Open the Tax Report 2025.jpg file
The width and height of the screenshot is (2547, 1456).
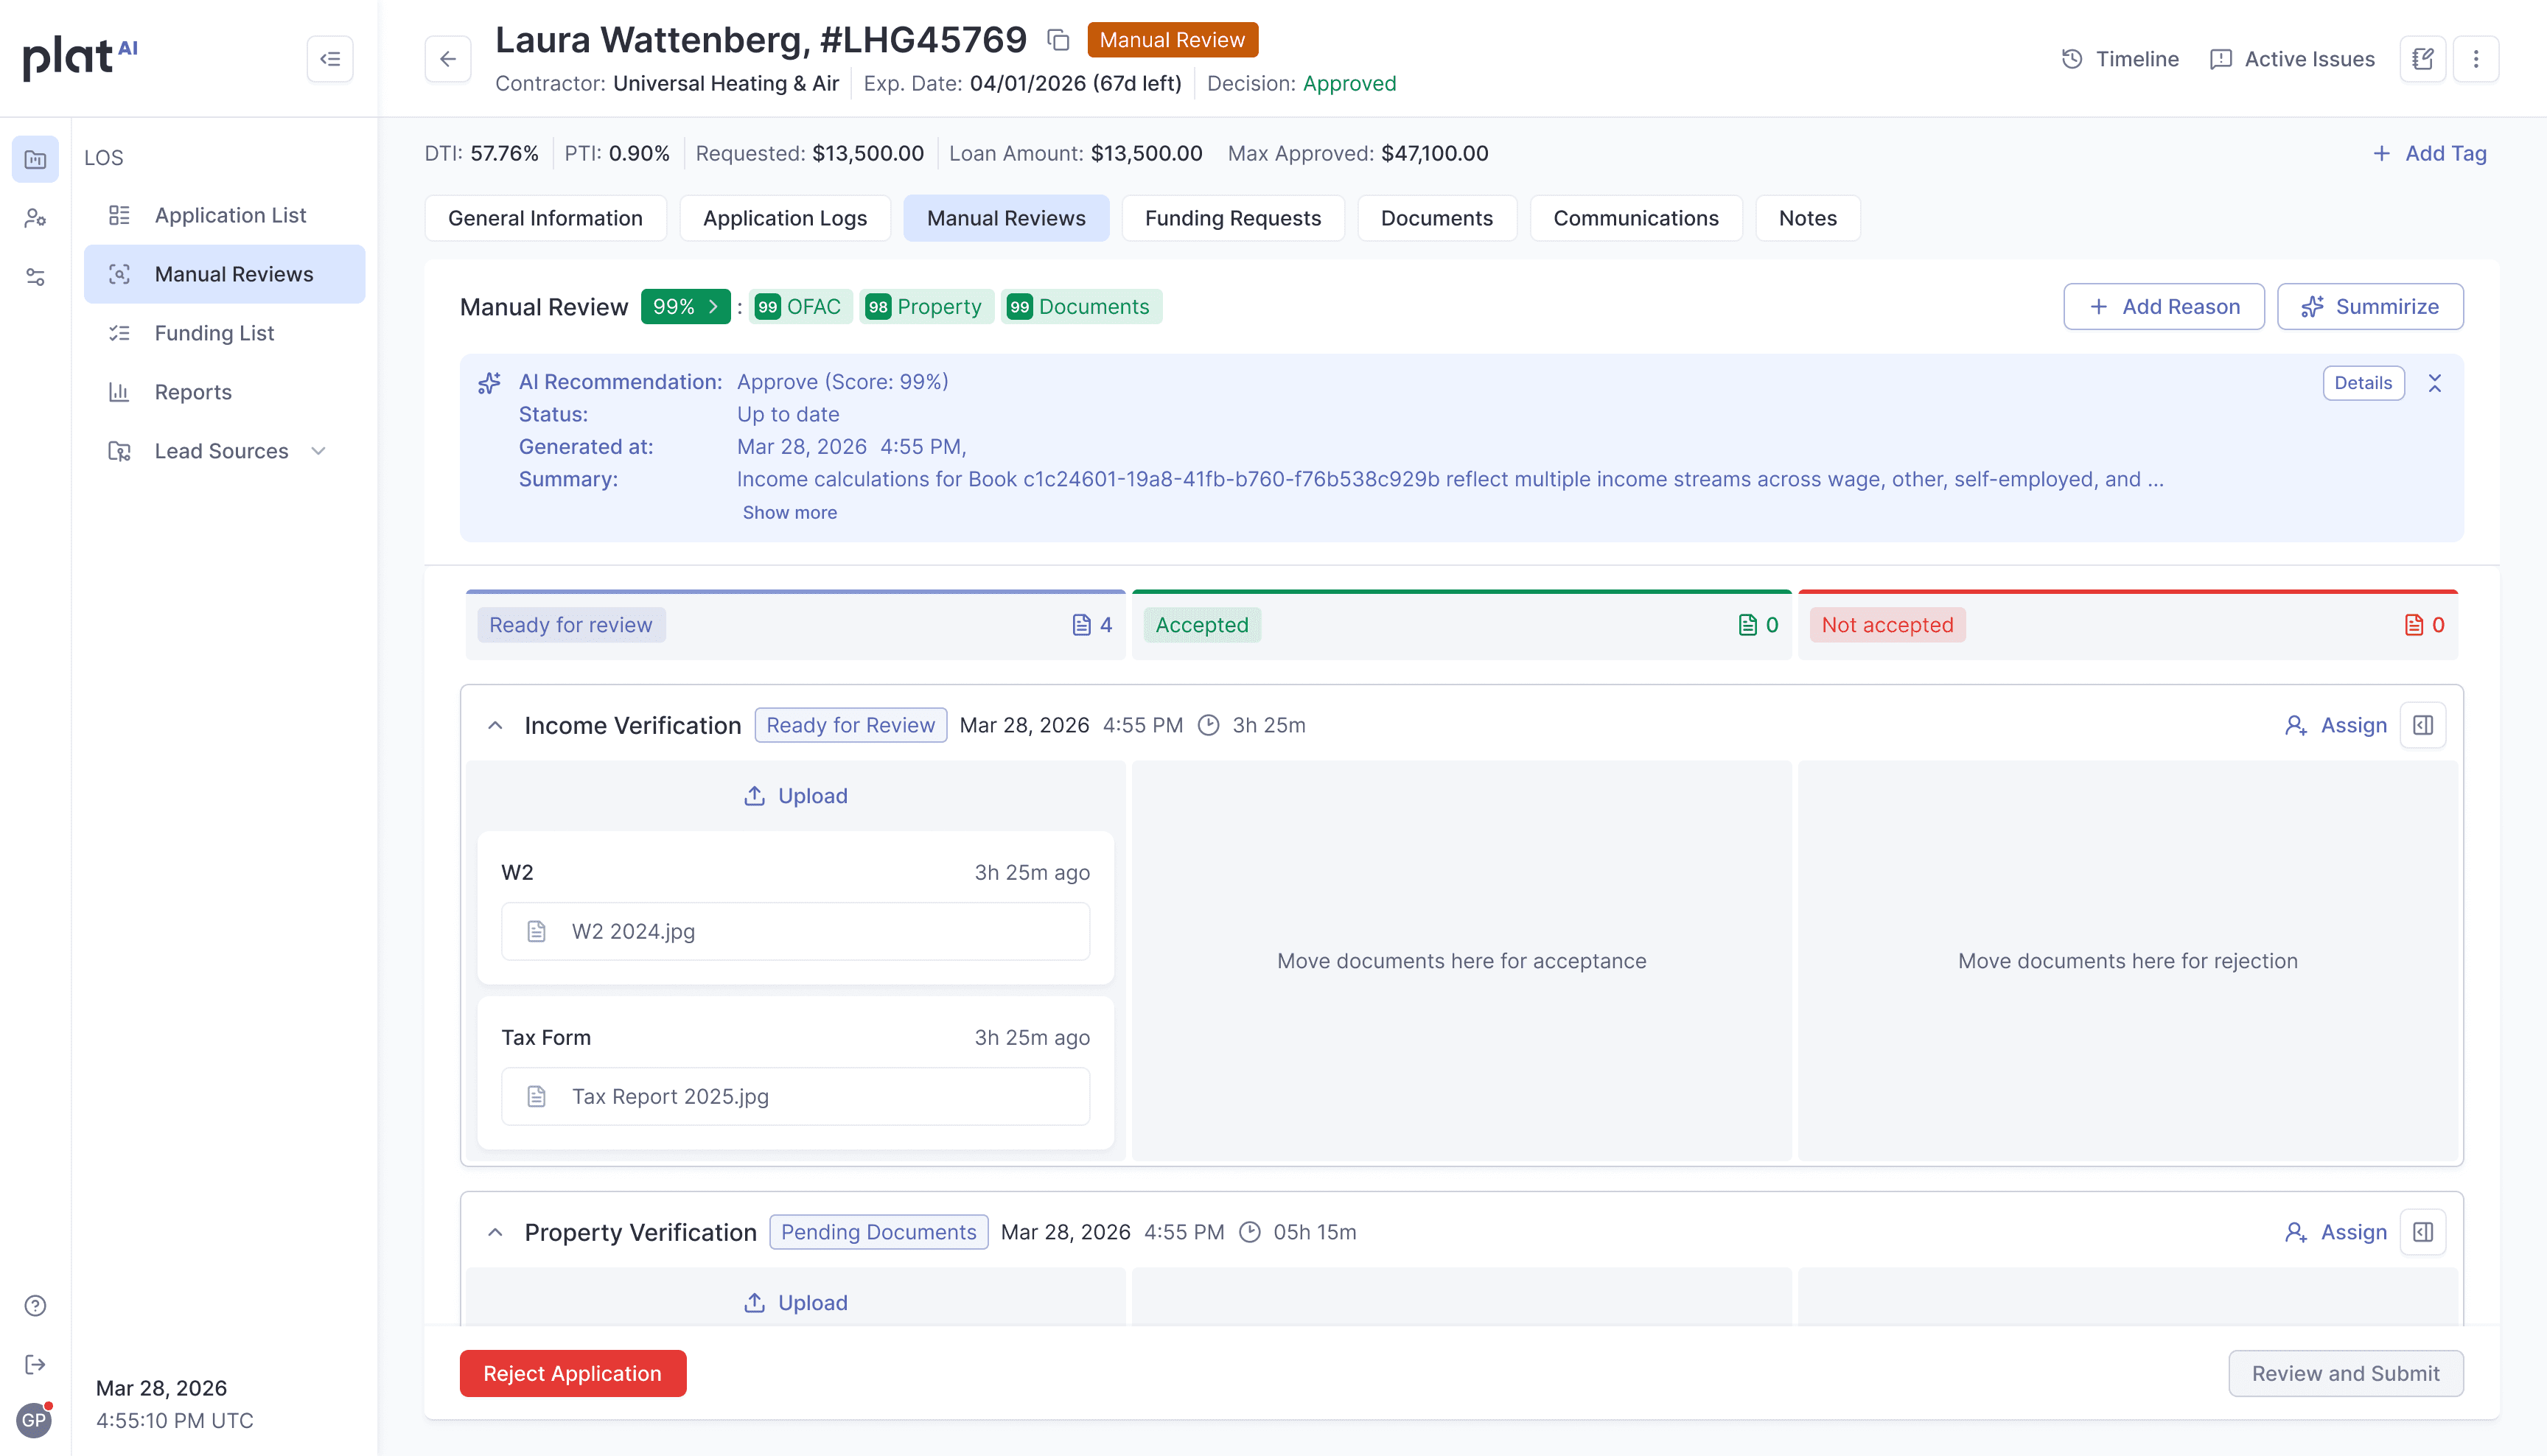[795, 1096]
